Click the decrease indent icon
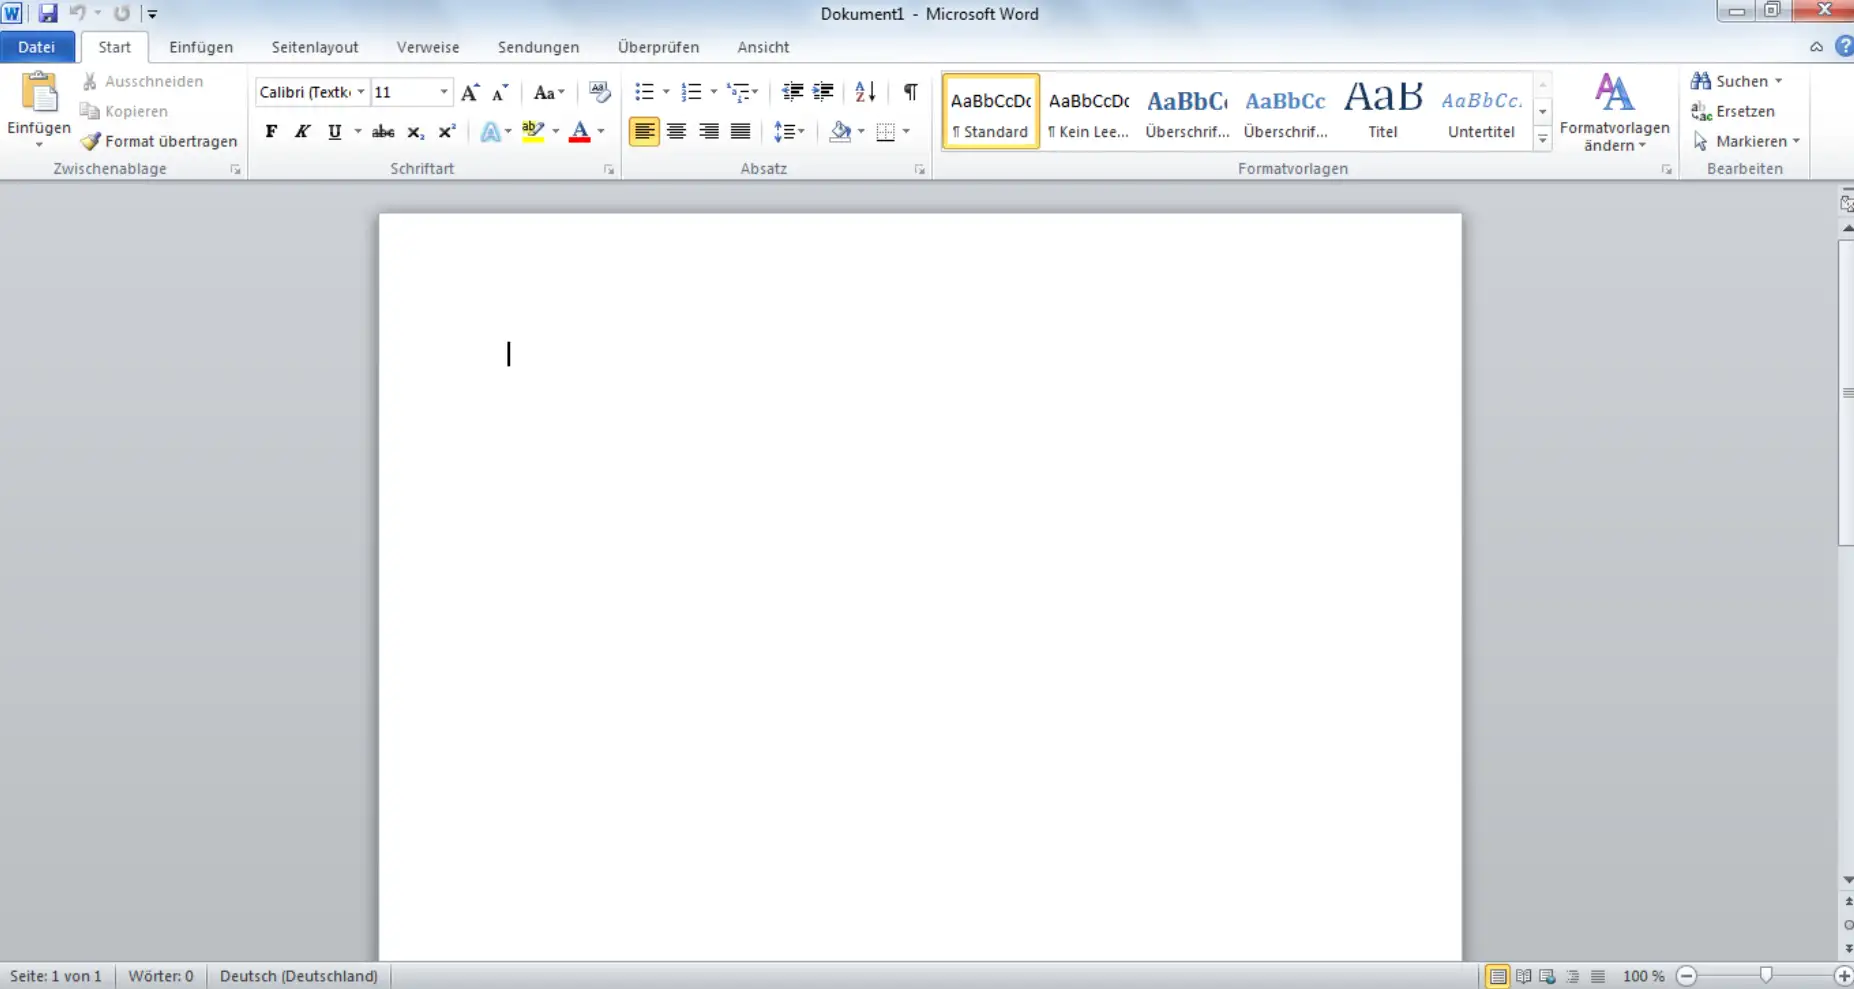 (x=792, y=92)
